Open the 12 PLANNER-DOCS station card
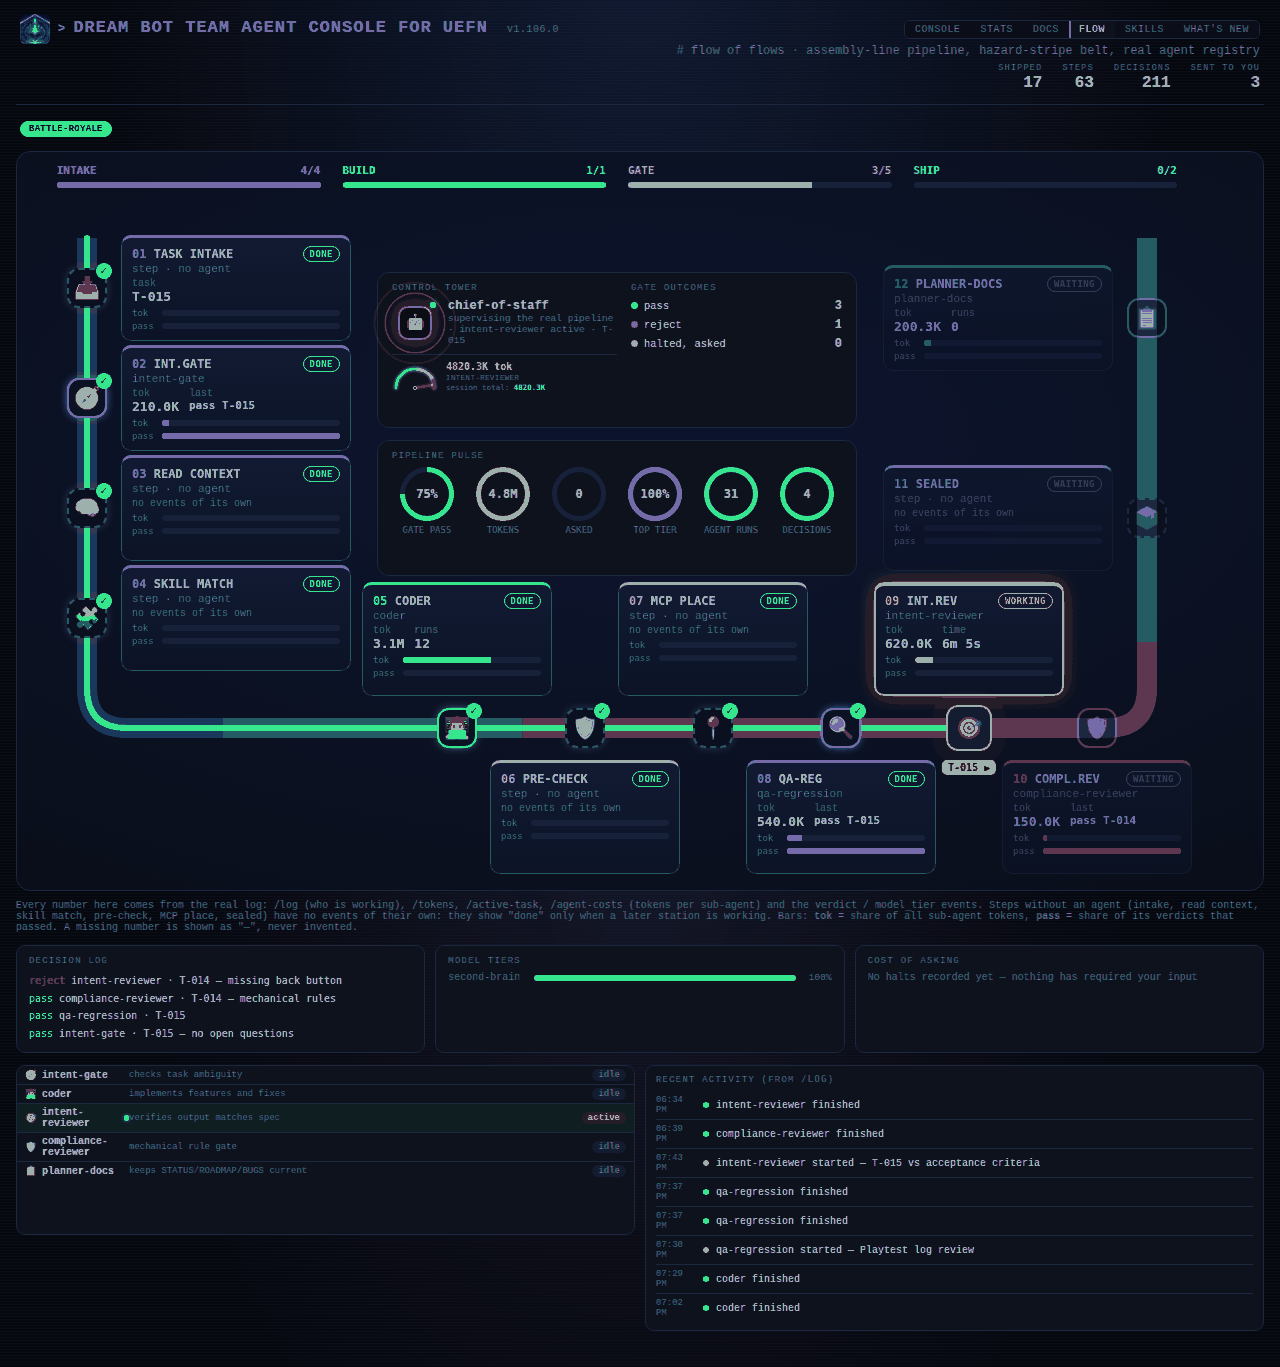Viewport: 1280px width, 1367px height. (998, 318)
